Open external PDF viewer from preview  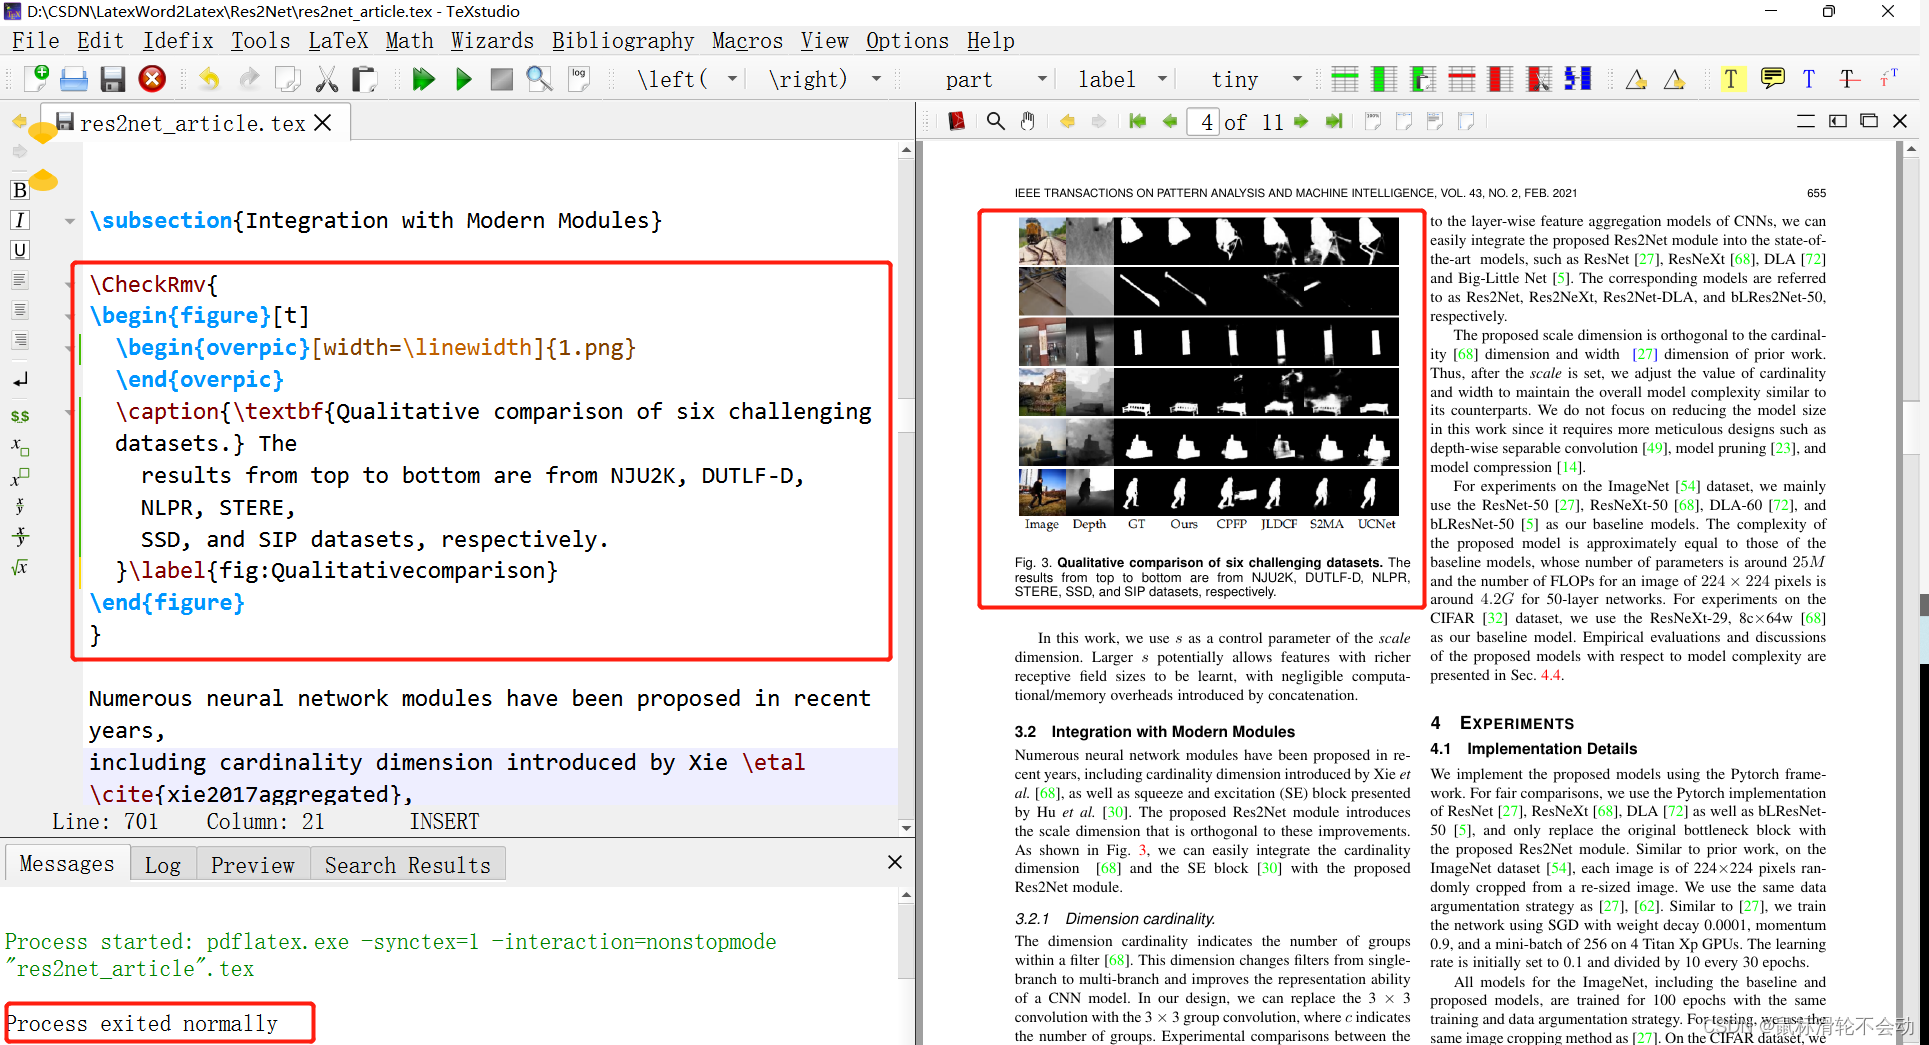point(957,121)
